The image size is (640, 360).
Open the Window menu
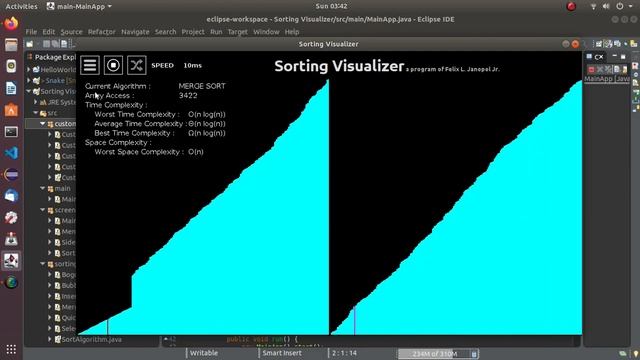pyautogui.click(x=266, y=32)
